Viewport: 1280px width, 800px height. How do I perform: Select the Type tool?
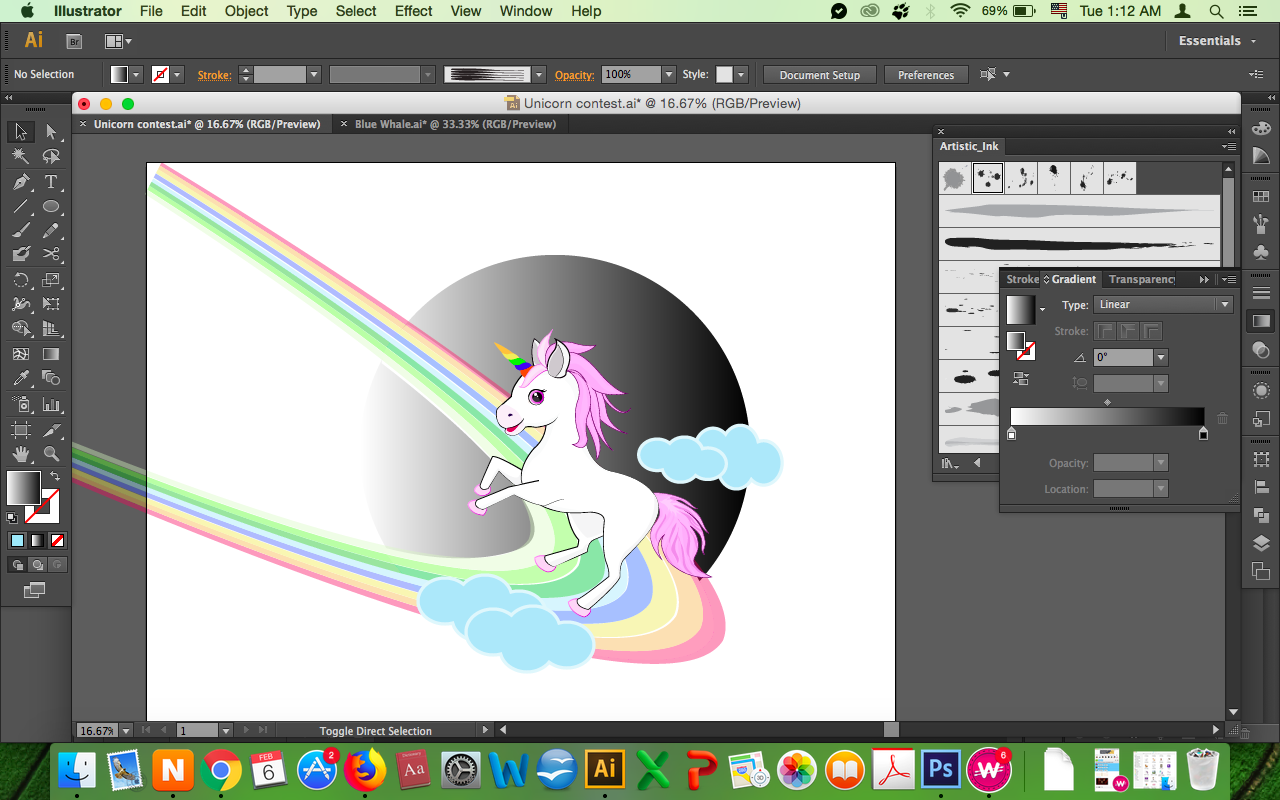(51, 182)
